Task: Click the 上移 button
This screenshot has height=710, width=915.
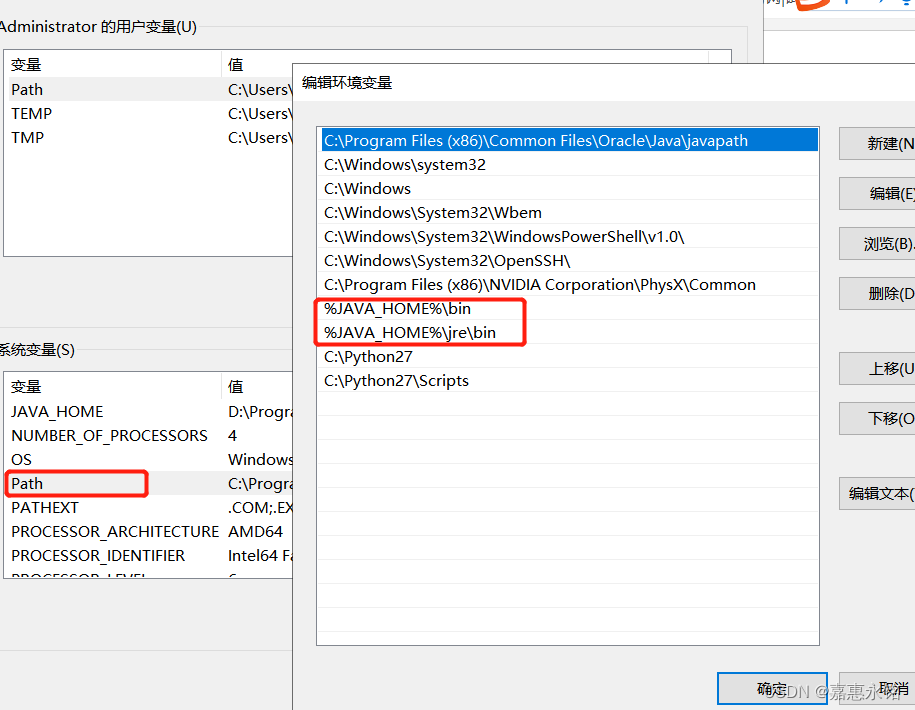Action: pos(877,368)
